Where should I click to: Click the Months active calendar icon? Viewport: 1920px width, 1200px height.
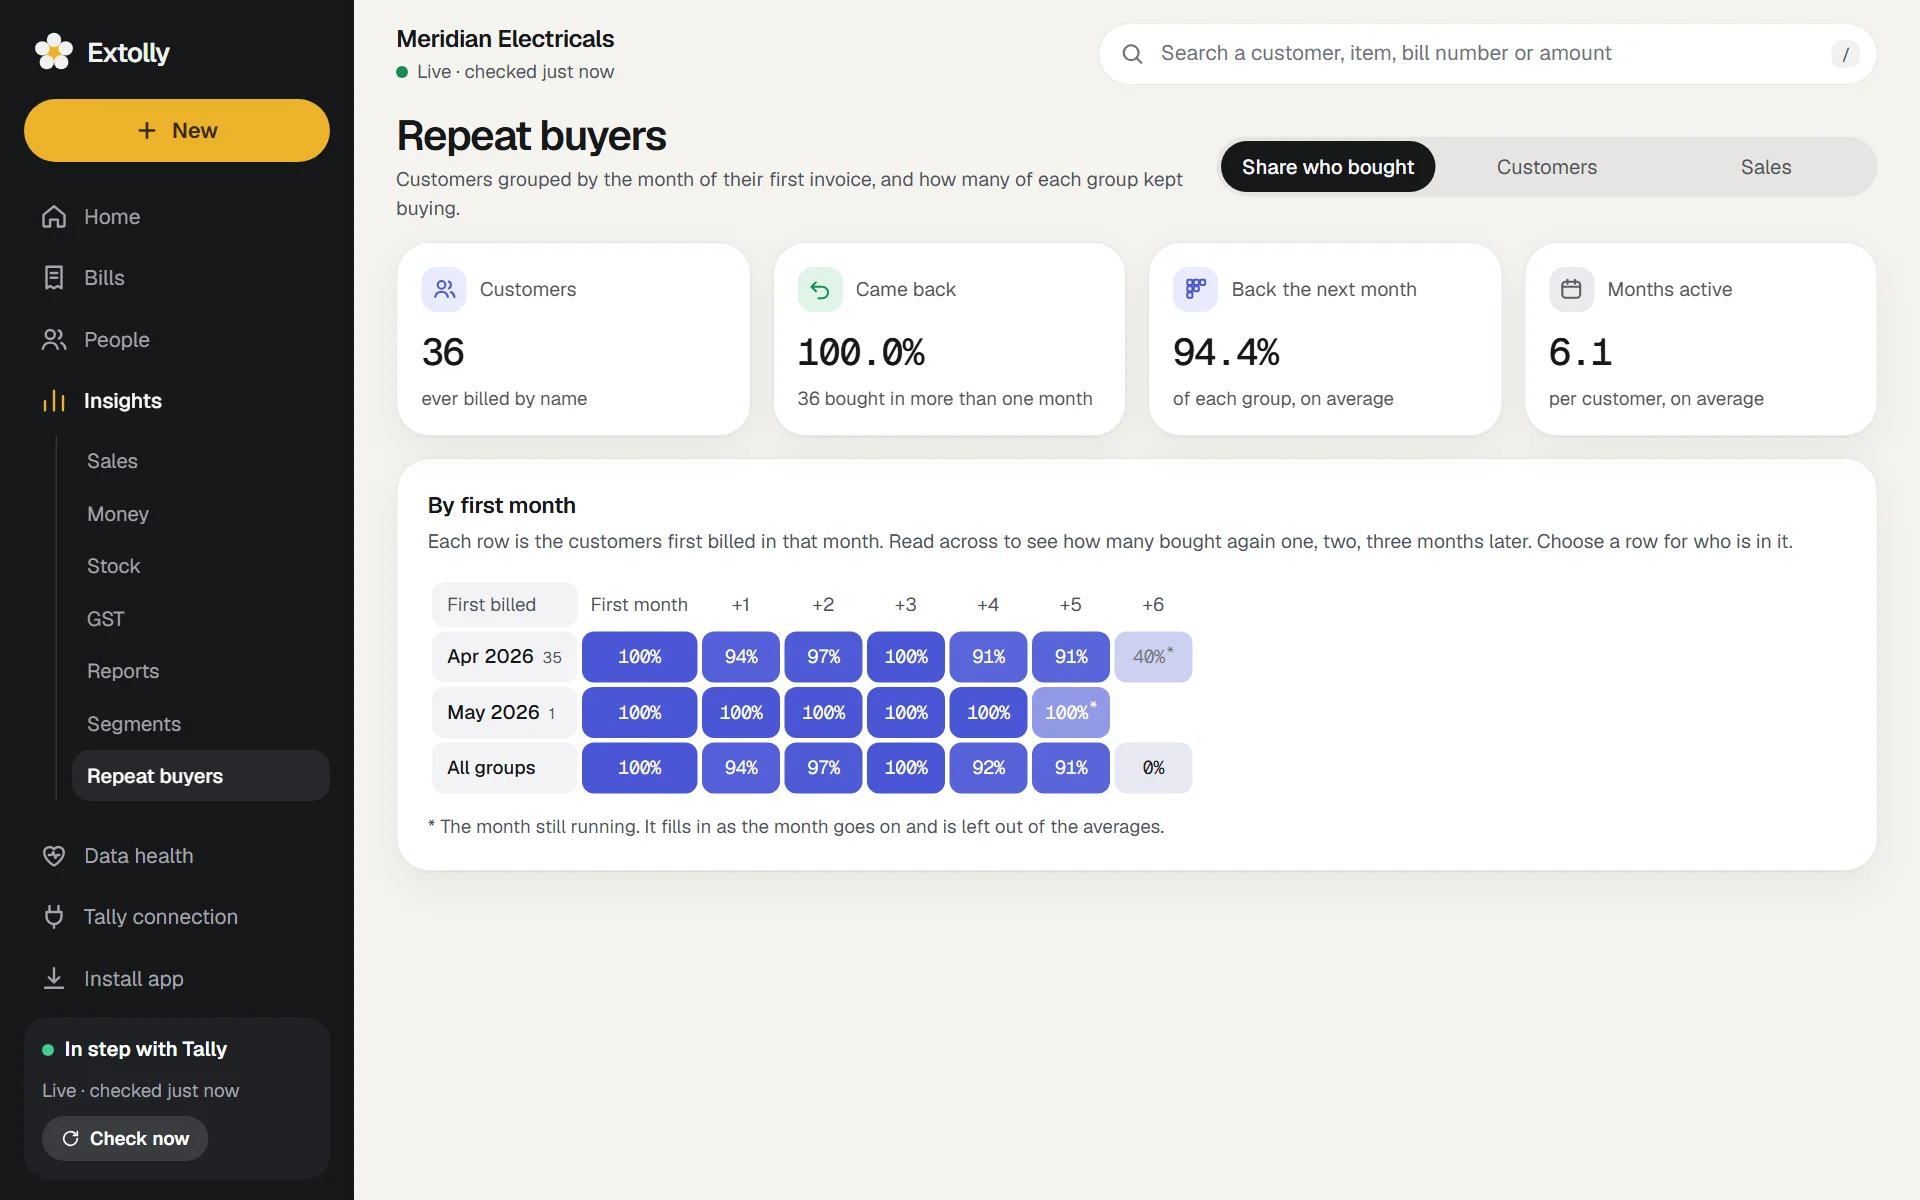(1571, 290)
